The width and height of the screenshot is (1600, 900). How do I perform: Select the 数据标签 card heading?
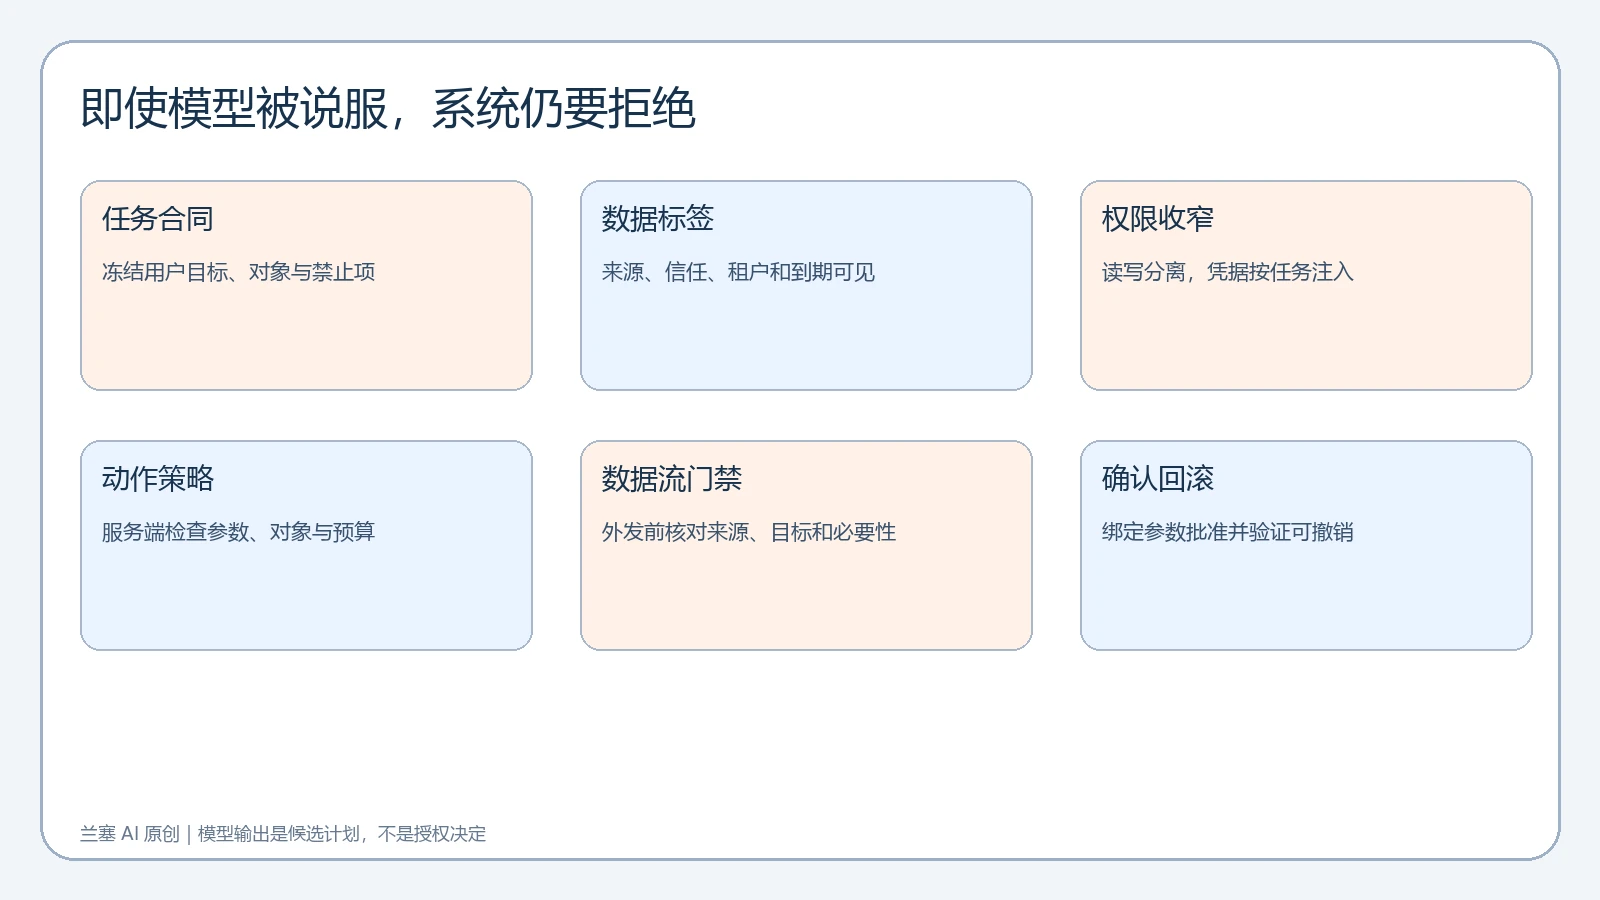tap(658, 219)
